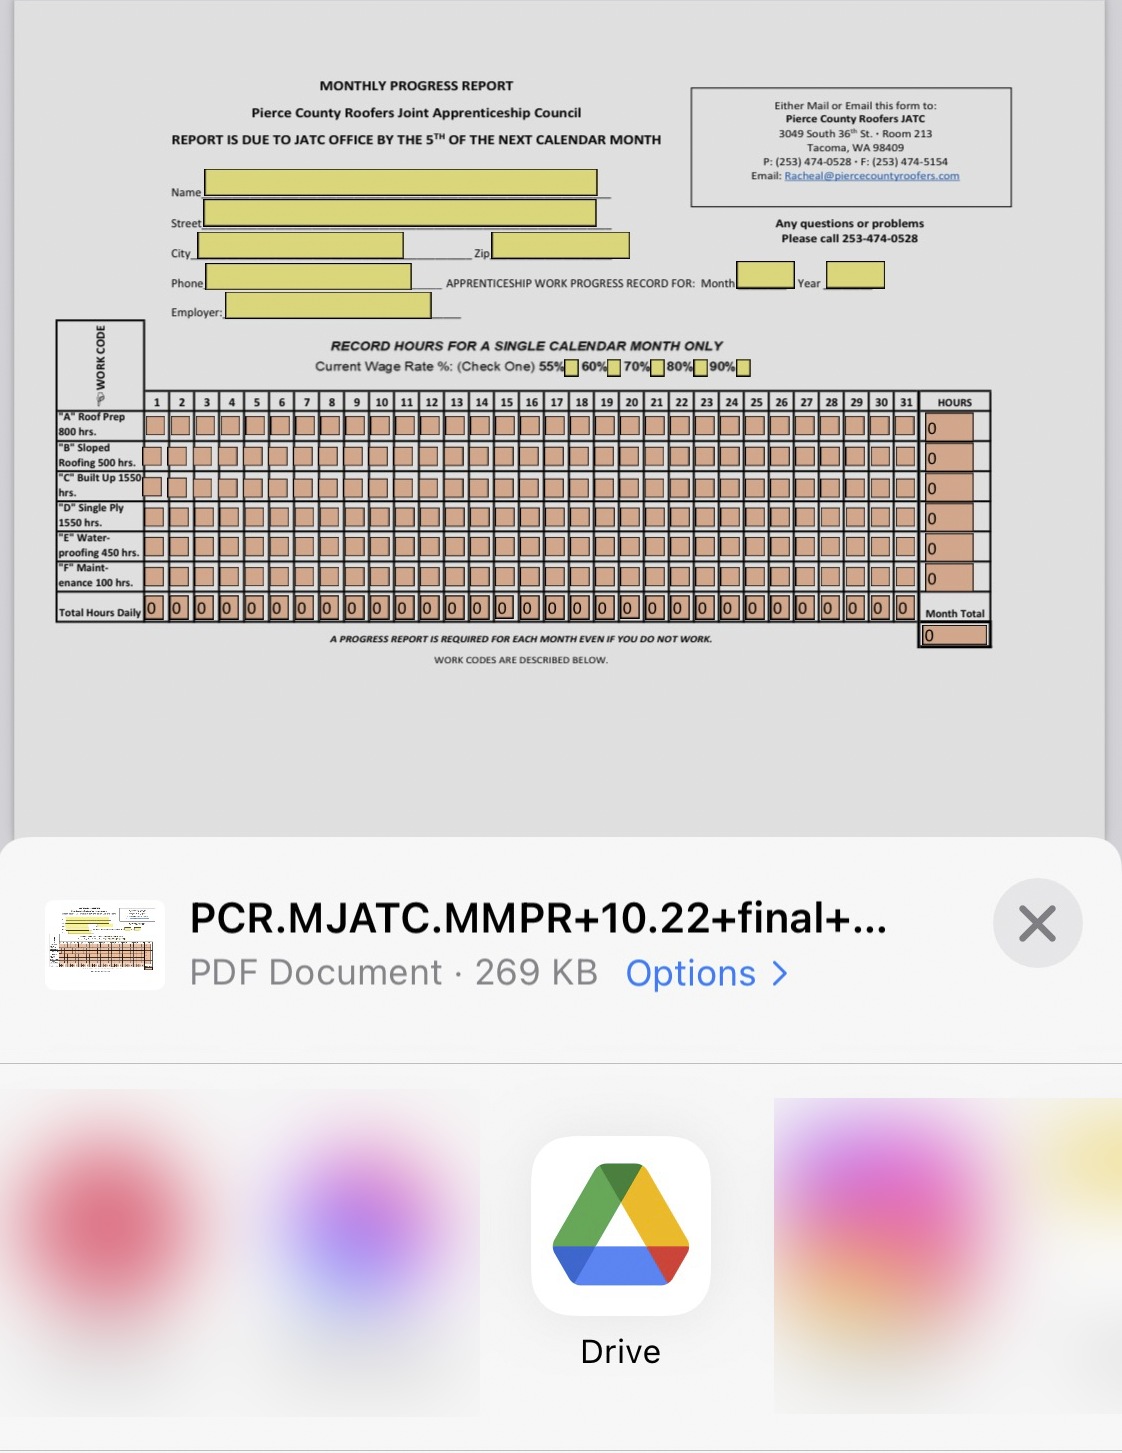Viewport: 1122px width, 1453px height.
Task: Open share Options link
Action: pyautogui.click(x=707, y=973)
